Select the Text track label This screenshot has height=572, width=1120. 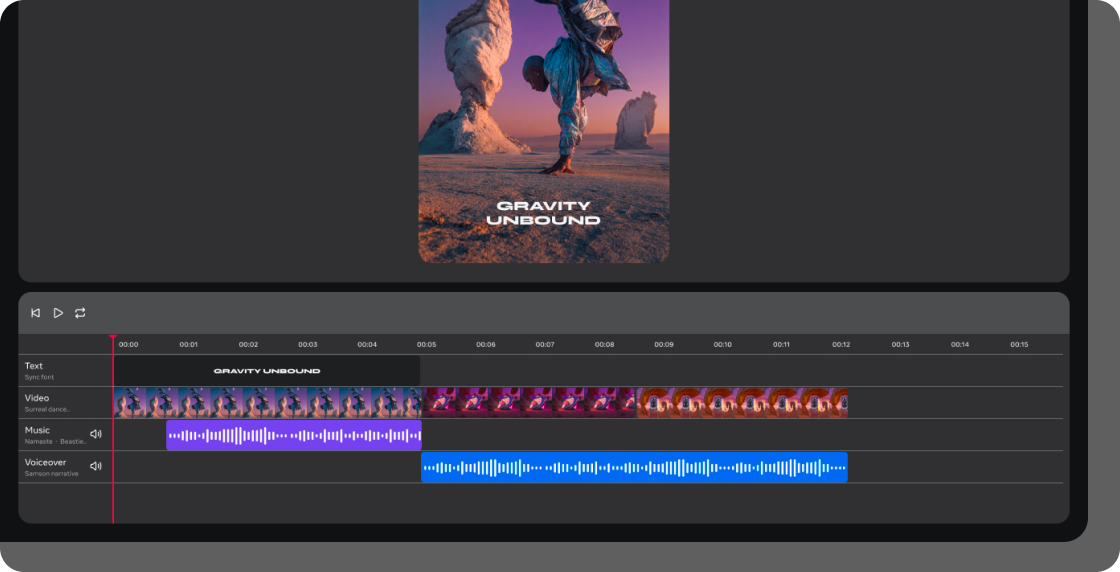click(34, 366)
